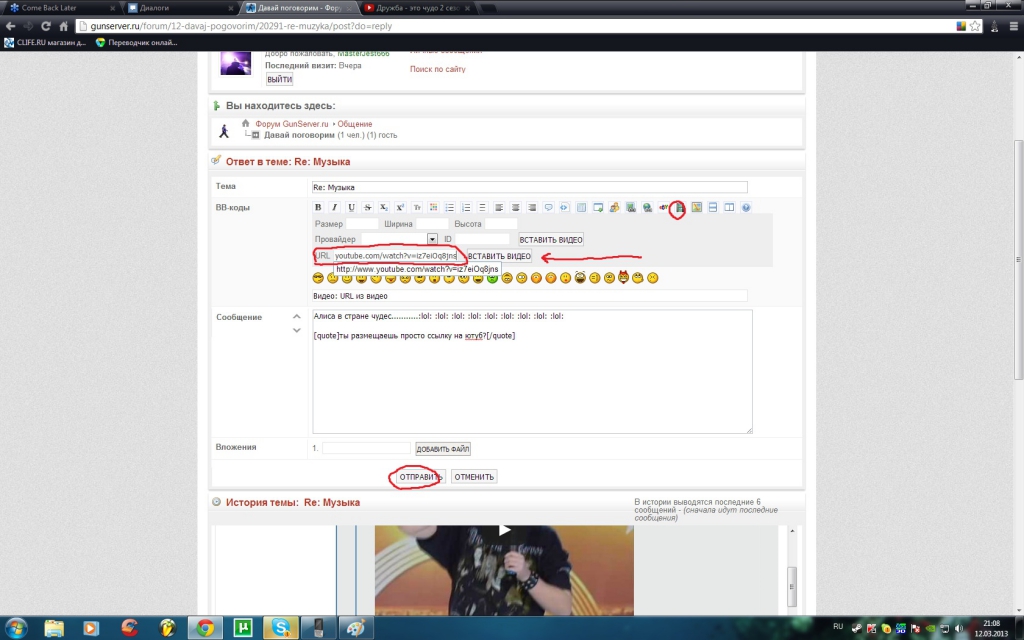Click into the Тема subject field
This screenshot has width=1024, height=640.
pyautogui.click(x=529, y=187)
